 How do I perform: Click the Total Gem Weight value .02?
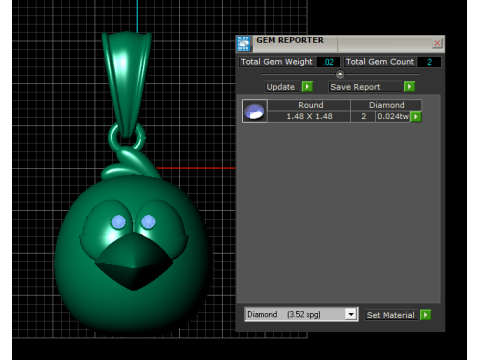pyautogui.click(x=328, y=62)
